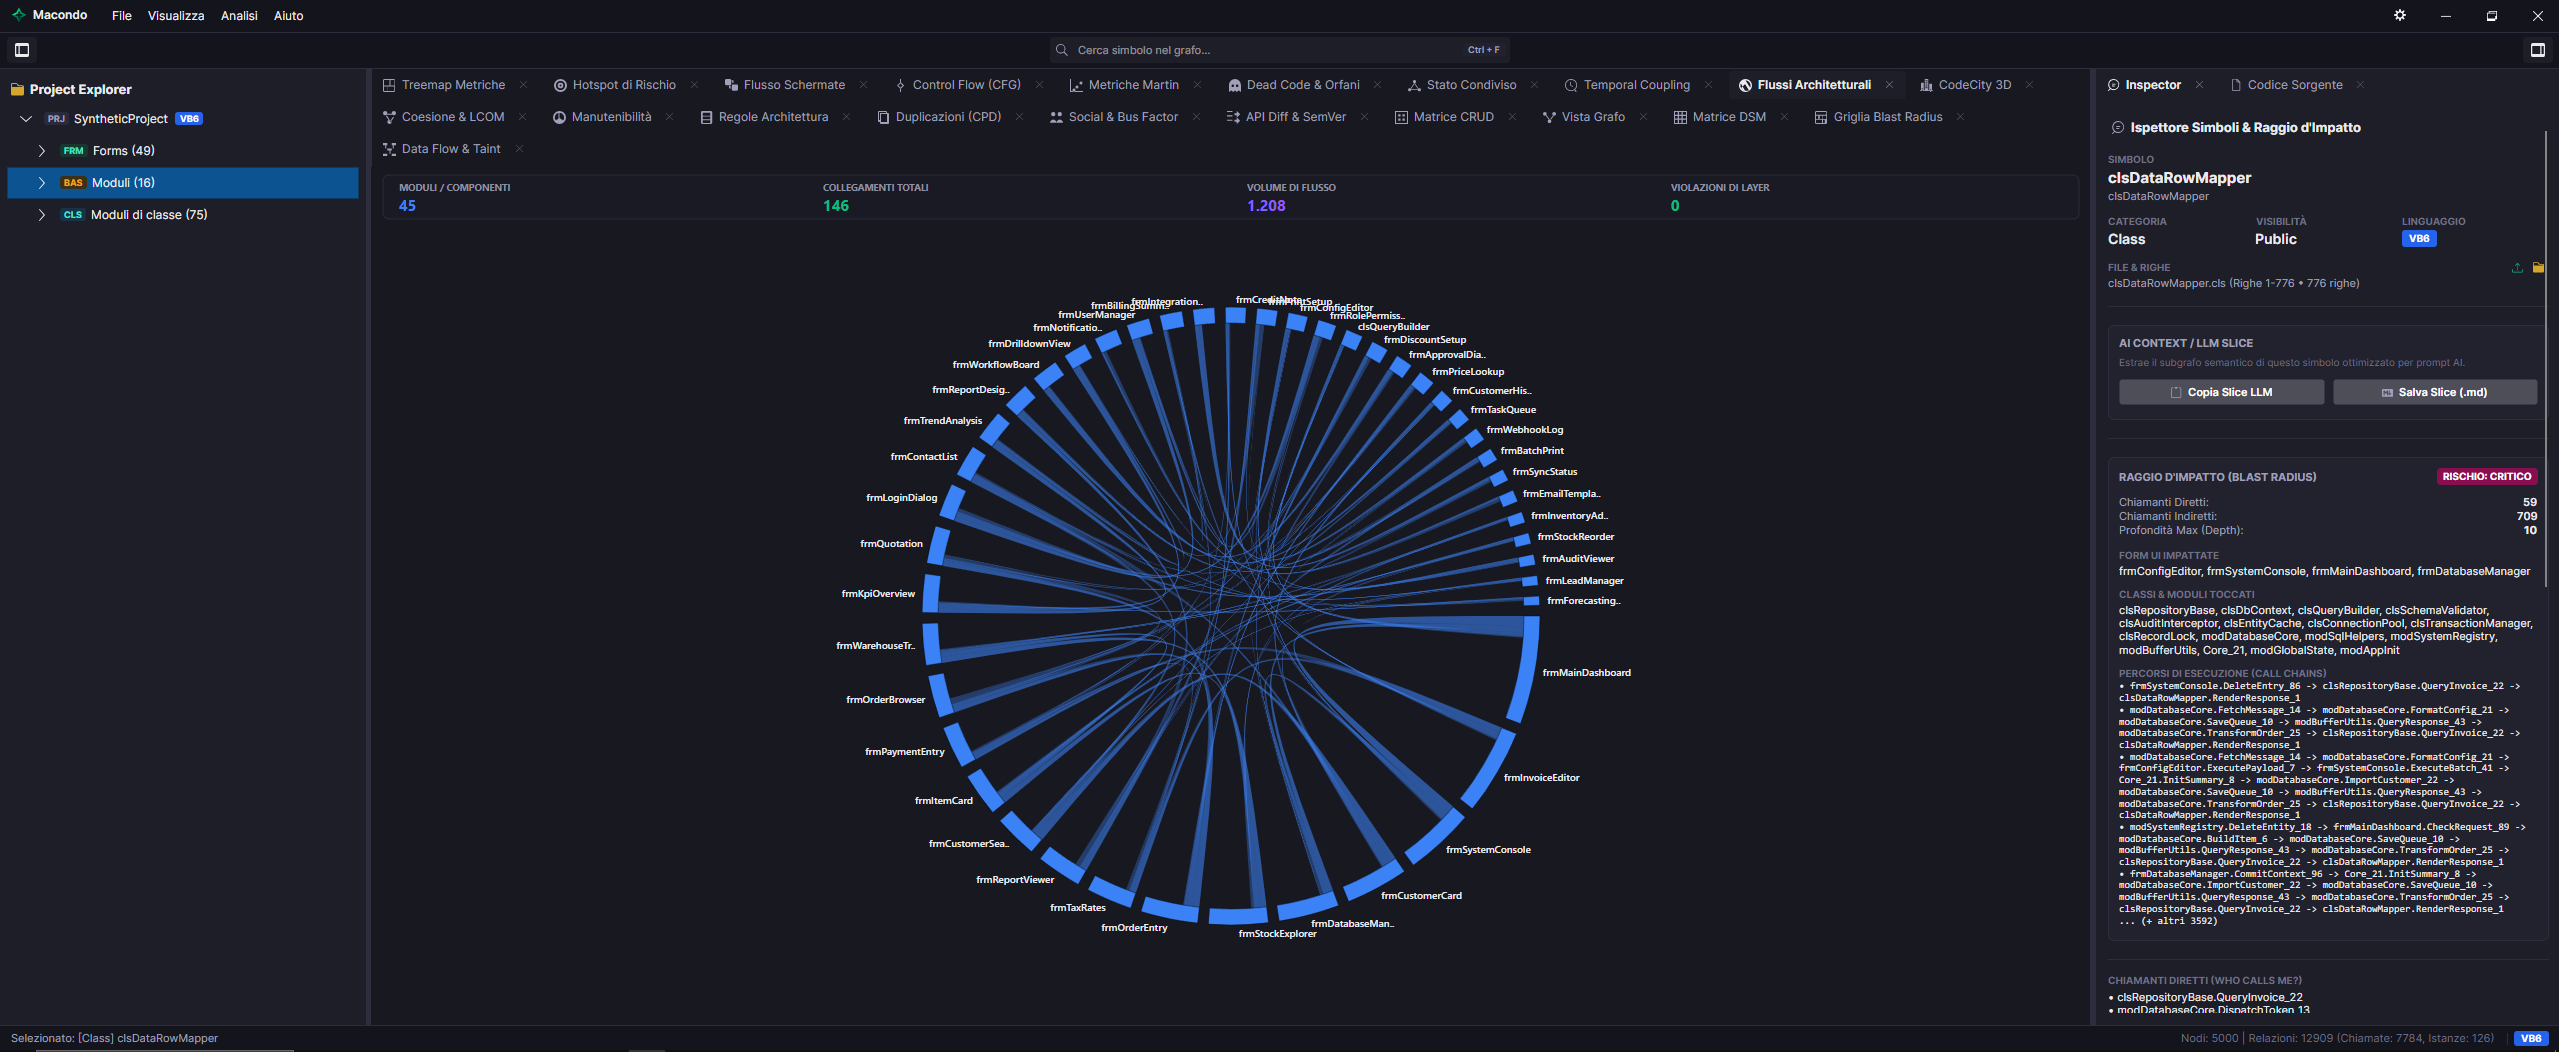The height and width of the screenshot is (1052, 2559).
Task: Open the File menu
Action: pyautogui.click(x=122, y=16)
